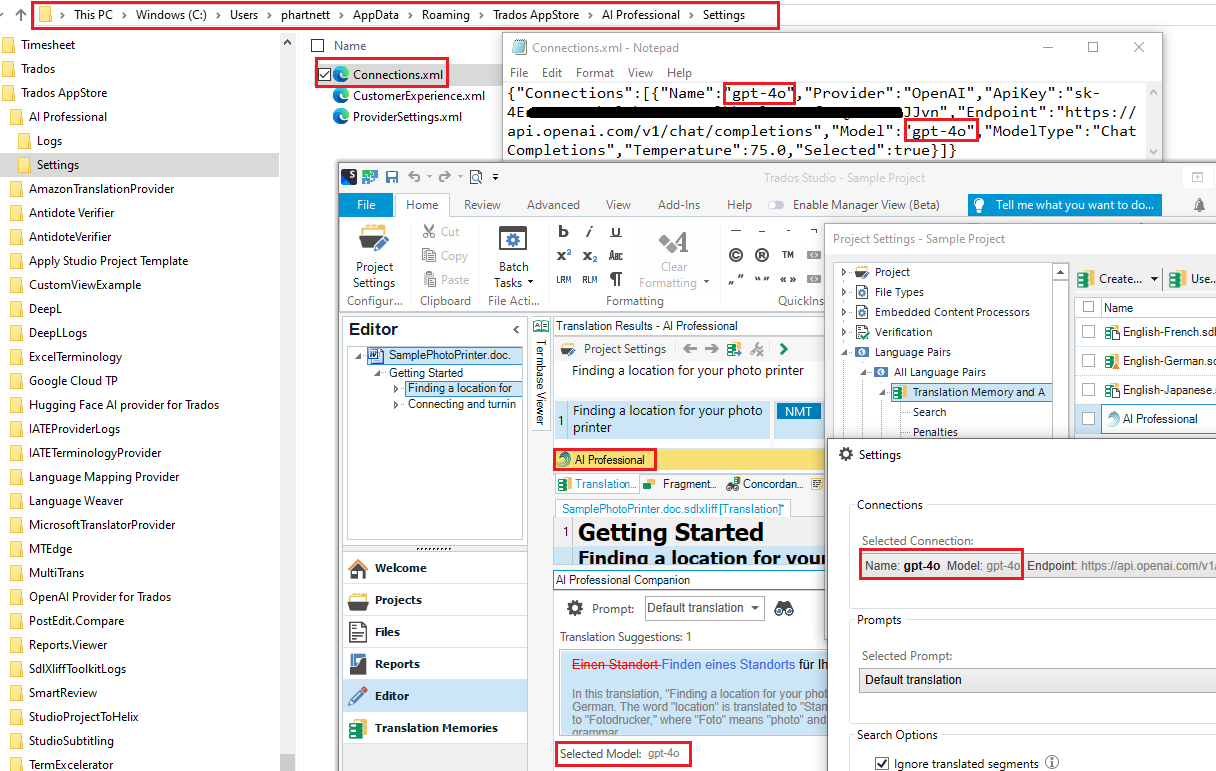1216x771 pixels.
Task: Click Tell me what you want to do
Action: 1063,205
